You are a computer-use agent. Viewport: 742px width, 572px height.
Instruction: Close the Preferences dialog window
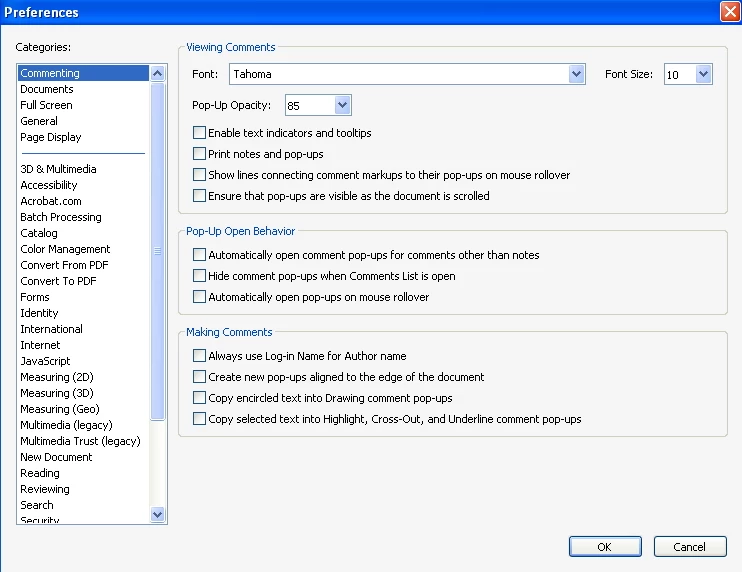pos(730,11)
